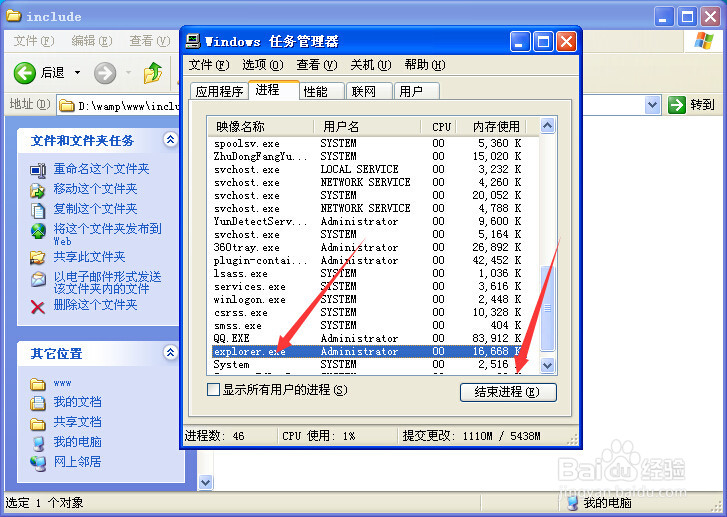Select the csrss.exe process row
This screenshot has width=727, height=517.
point(375,313)
